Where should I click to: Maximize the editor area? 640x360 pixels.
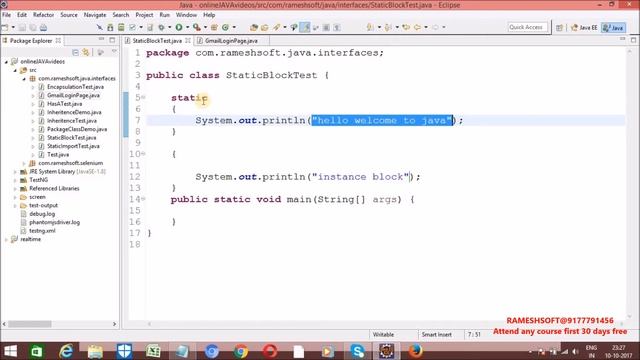click(633, 40)
